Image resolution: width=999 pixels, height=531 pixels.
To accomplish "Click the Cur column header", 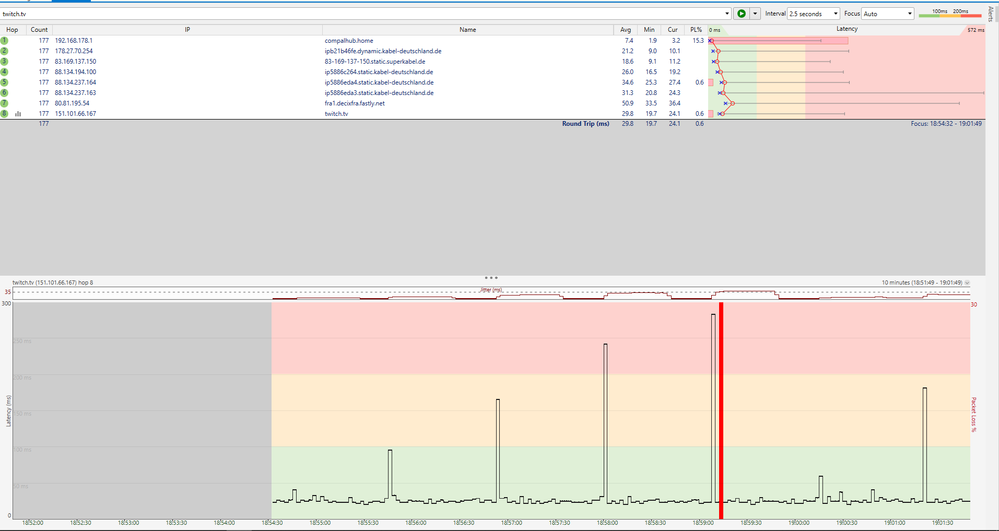I will (672, 29).
